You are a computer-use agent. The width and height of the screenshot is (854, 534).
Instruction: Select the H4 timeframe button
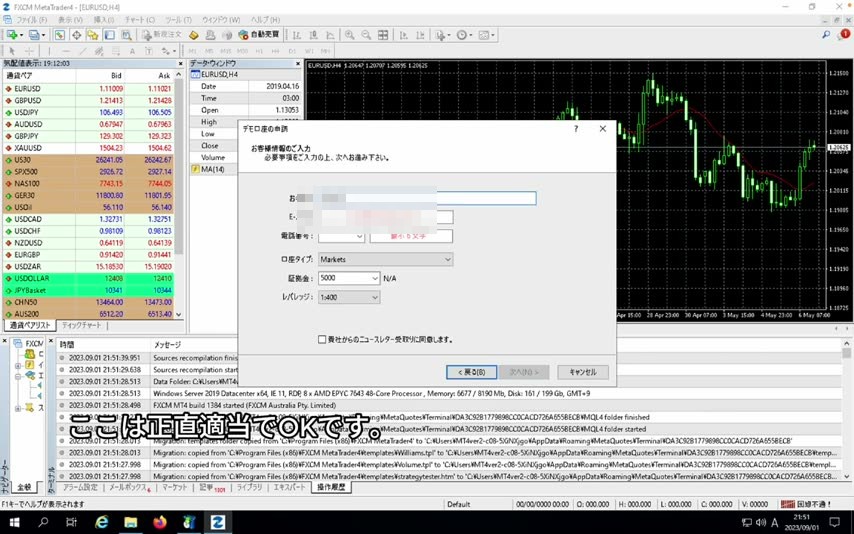[276, 51]
